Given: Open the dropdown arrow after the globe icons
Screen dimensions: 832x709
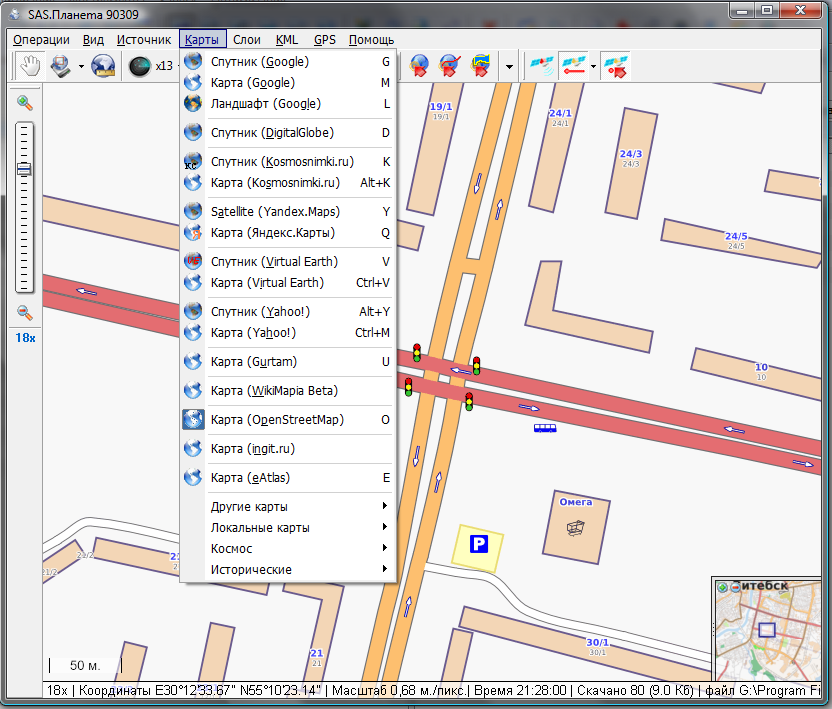Looking at the screenshot, I should 509,66.
